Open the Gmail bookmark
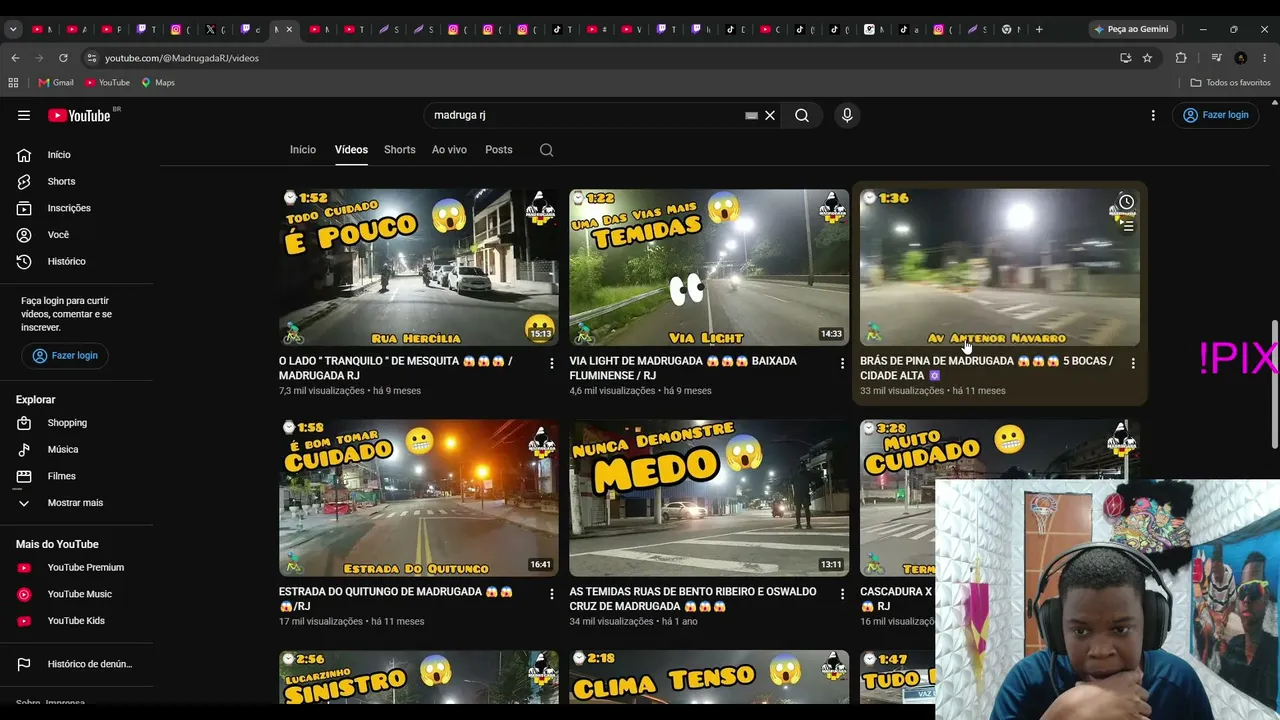This screenshot has width=1280, height=720. pyautogui.click(x=56, y=83)
